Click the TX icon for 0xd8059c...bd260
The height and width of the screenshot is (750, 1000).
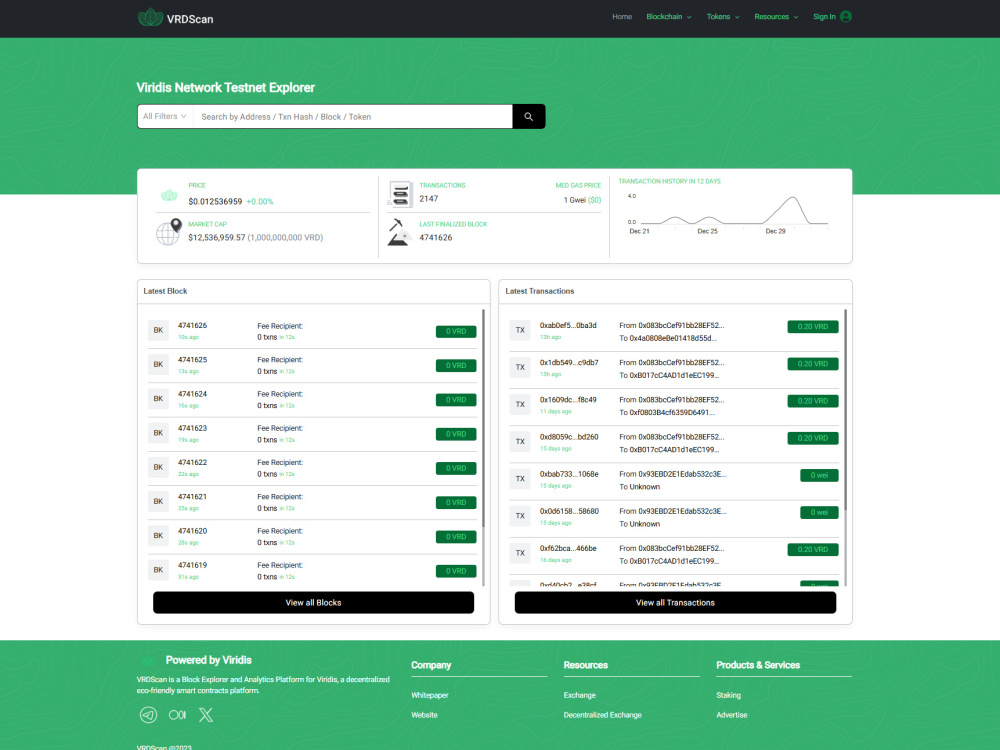coord(520,441)
